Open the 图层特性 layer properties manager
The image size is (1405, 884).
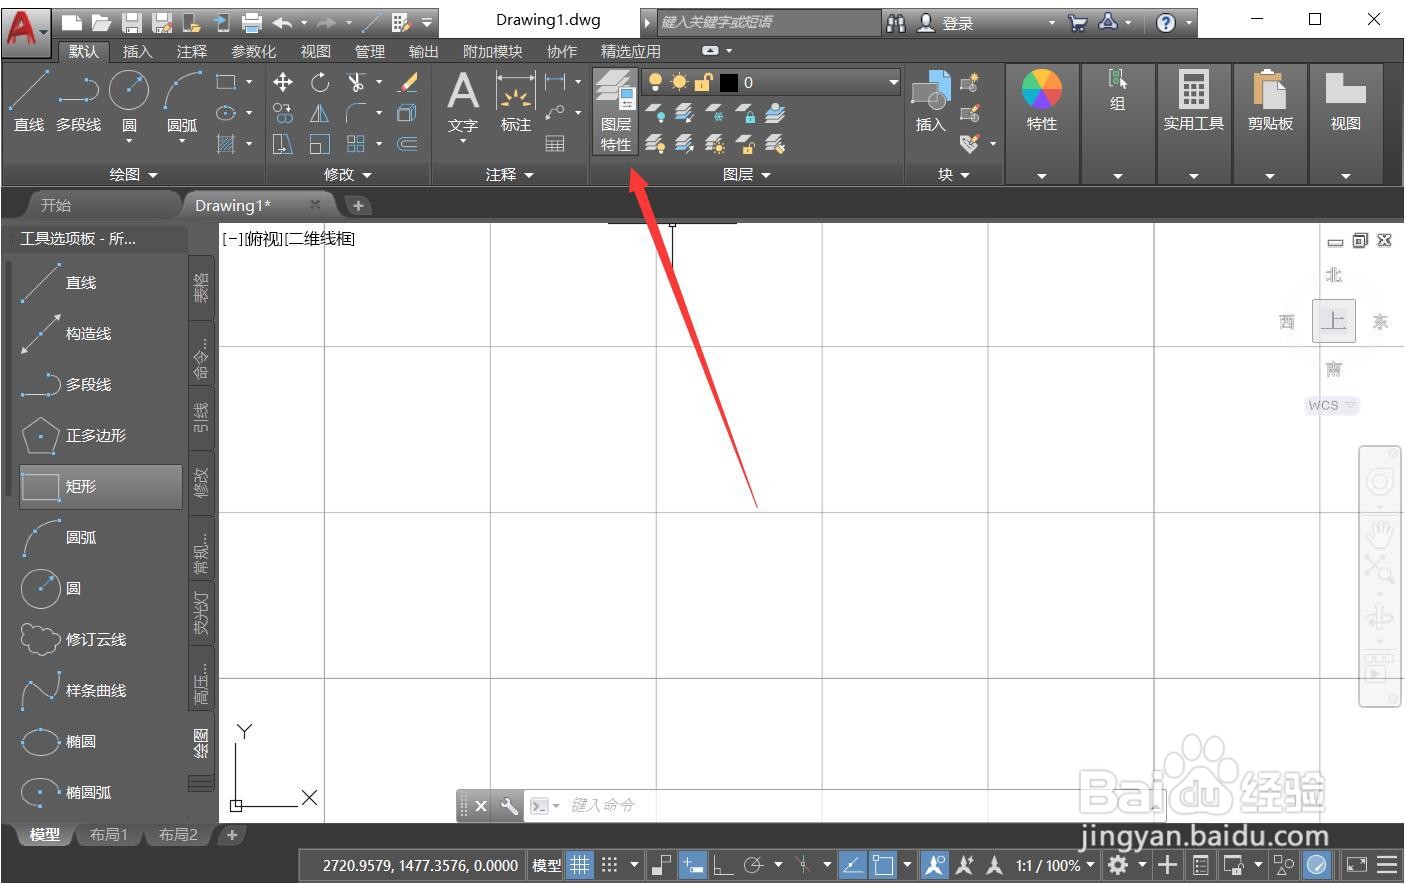tap(615, 111)
